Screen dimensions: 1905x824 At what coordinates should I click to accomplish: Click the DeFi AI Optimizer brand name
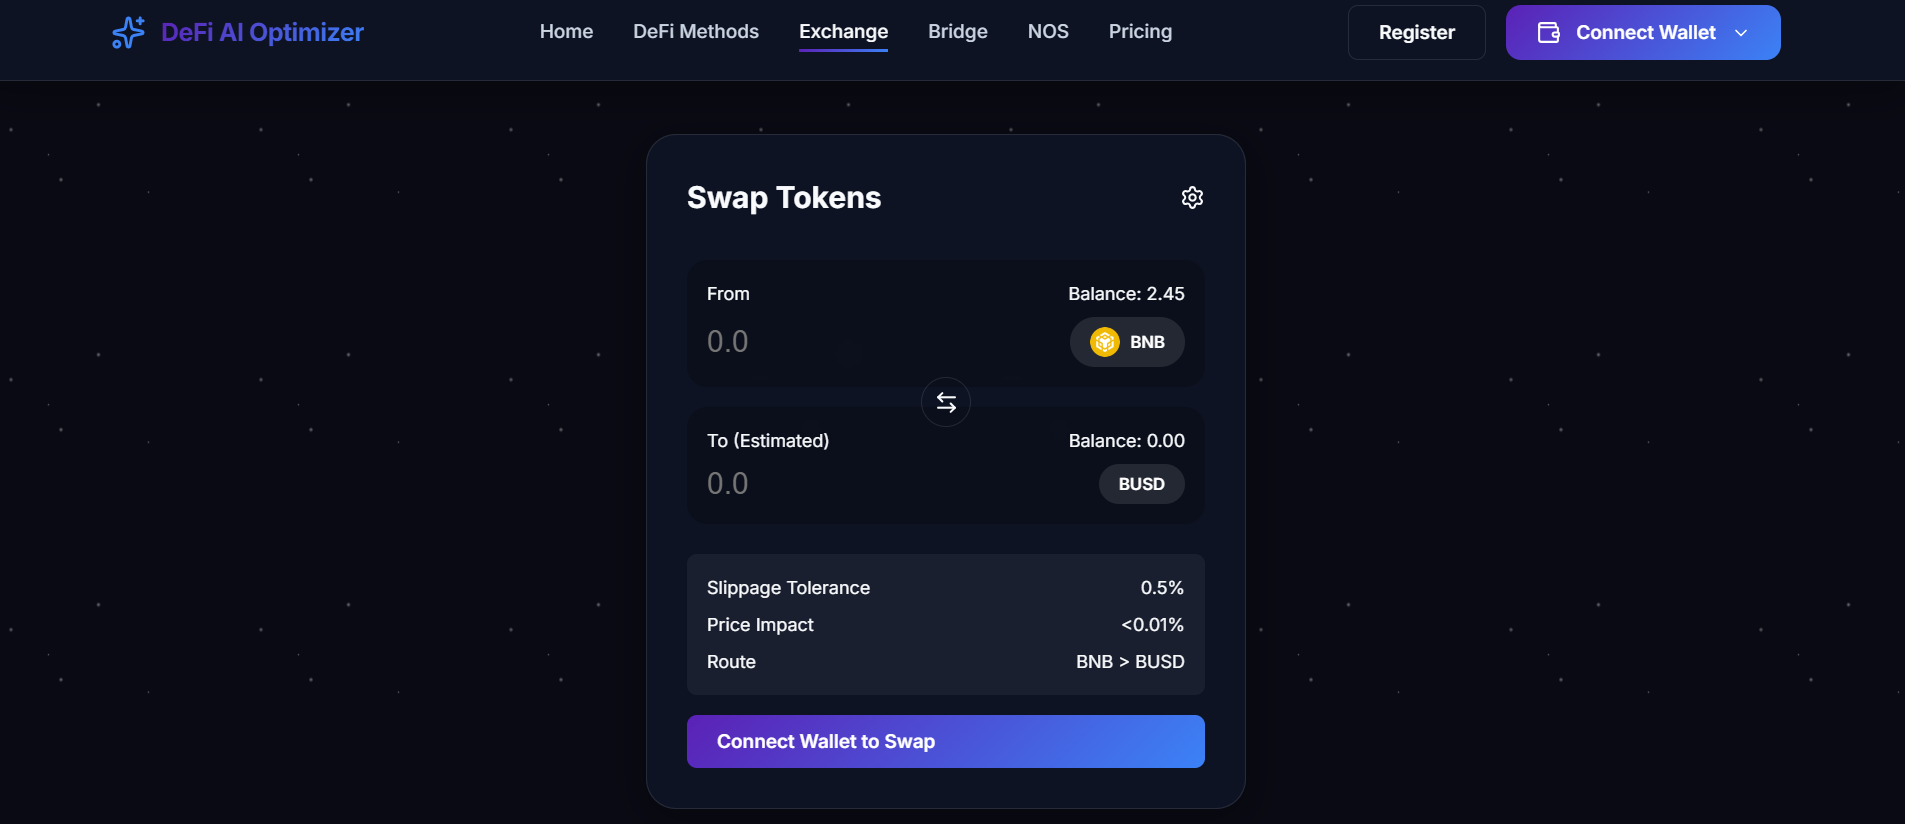coord(262,32)
